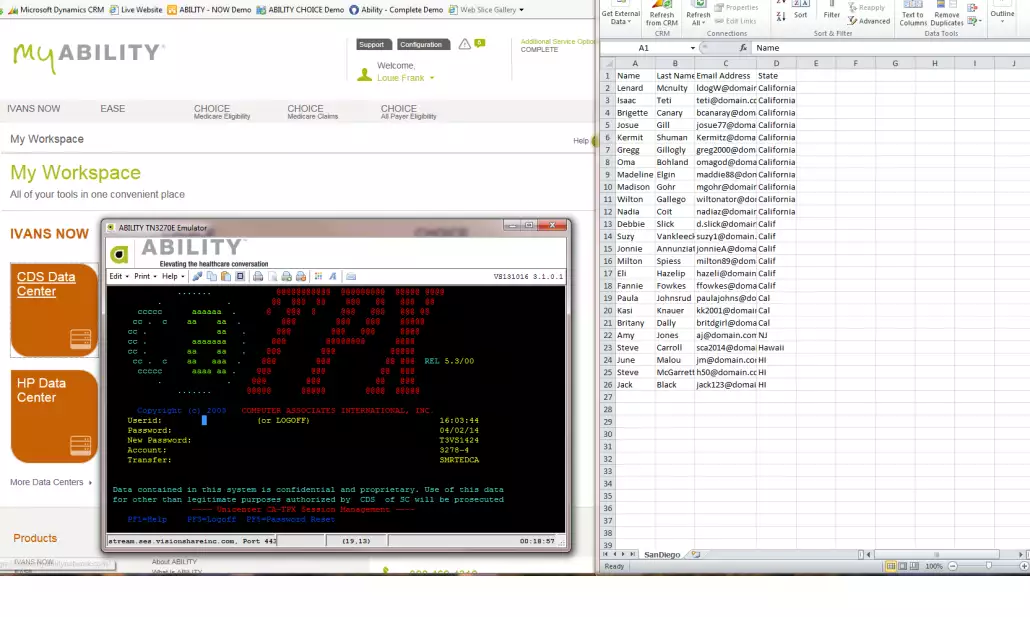1030x617 pixels.
Task: Switch to Normal view in Excel status bar
Action: click(890, 566)
